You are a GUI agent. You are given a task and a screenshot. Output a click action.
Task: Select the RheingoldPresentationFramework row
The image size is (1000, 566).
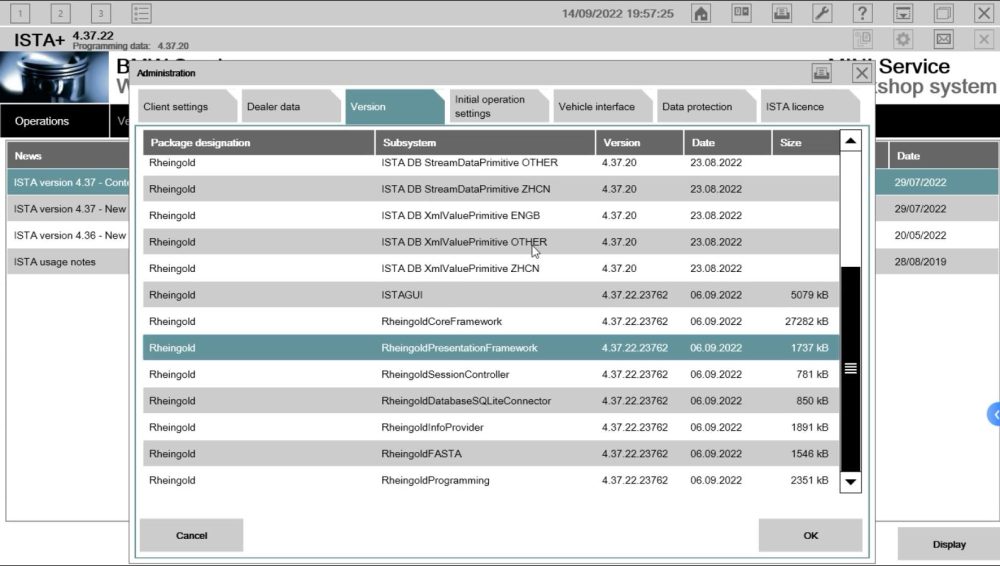click(x=490, y=348)
